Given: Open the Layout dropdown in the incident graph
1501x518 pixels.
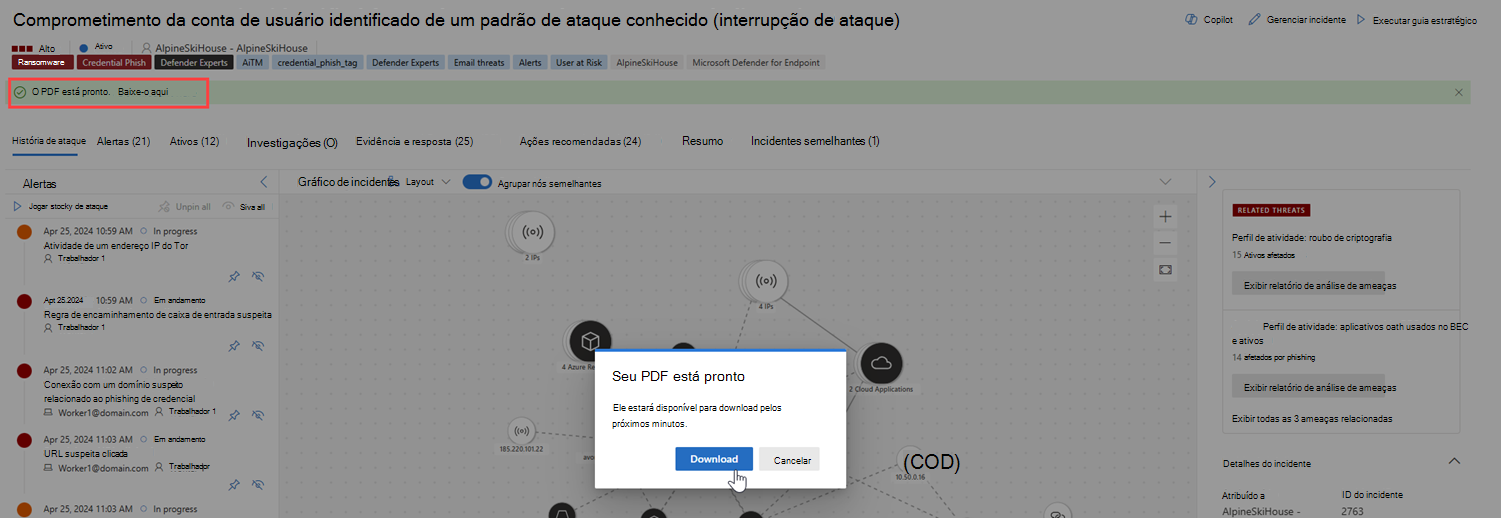Looking at the screenshot, I should (x=428, y=182).
